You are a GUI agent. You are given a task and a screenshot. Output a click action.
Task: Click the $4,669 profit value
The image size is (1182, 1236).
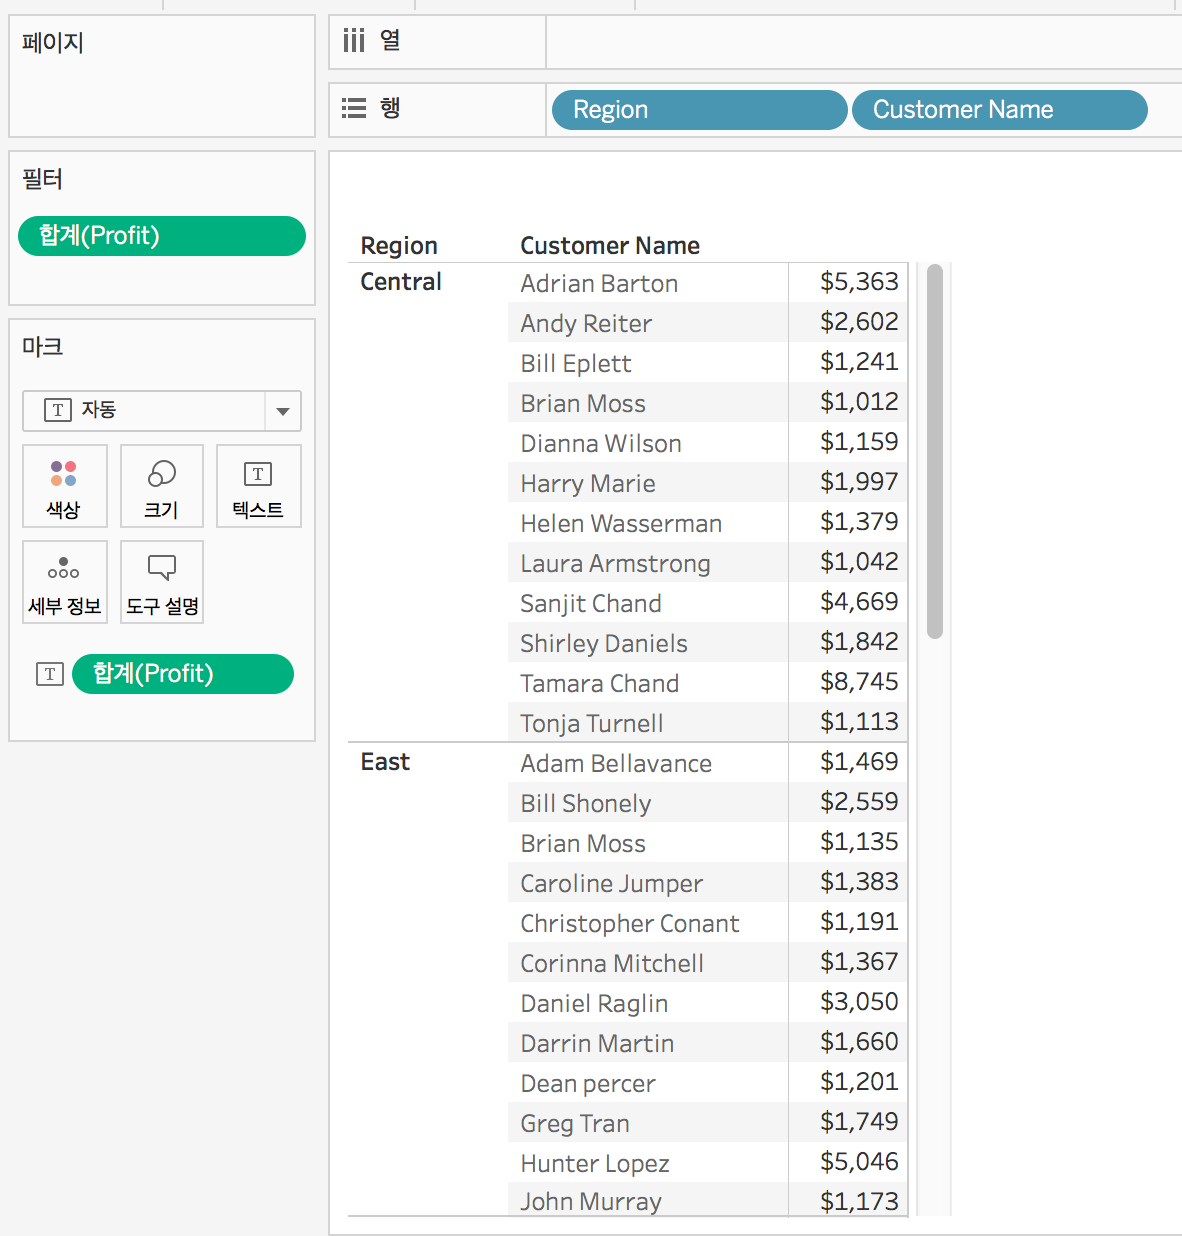tap(859, 602)
